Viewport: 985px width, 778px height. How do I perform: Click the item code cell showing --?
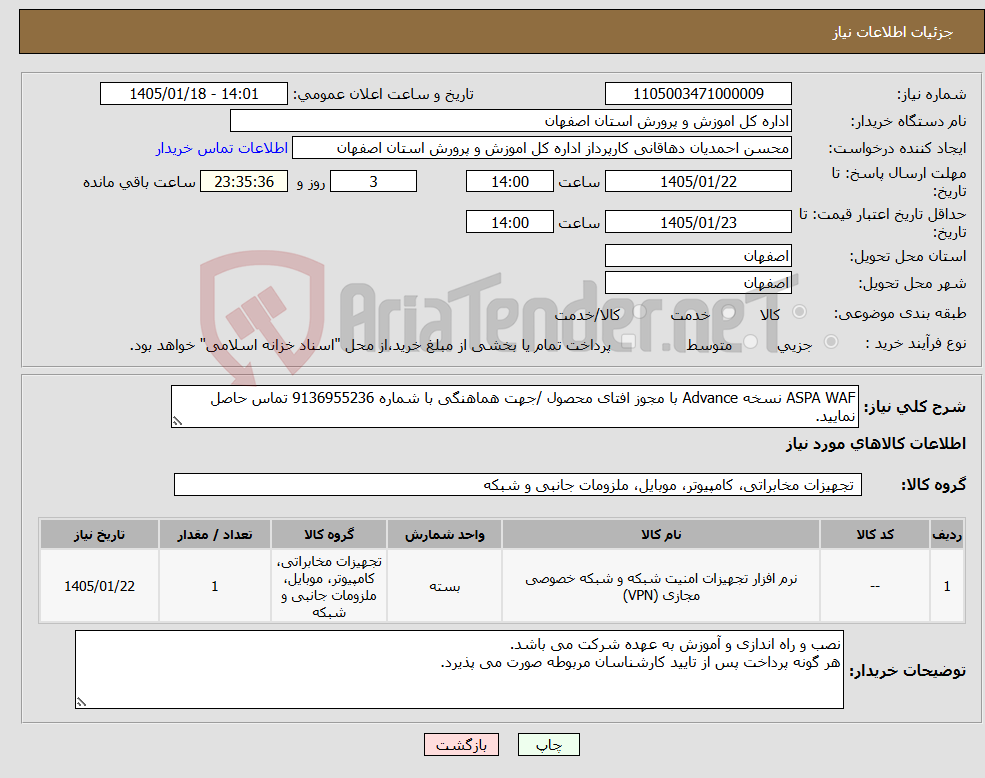tap(875, 586)
